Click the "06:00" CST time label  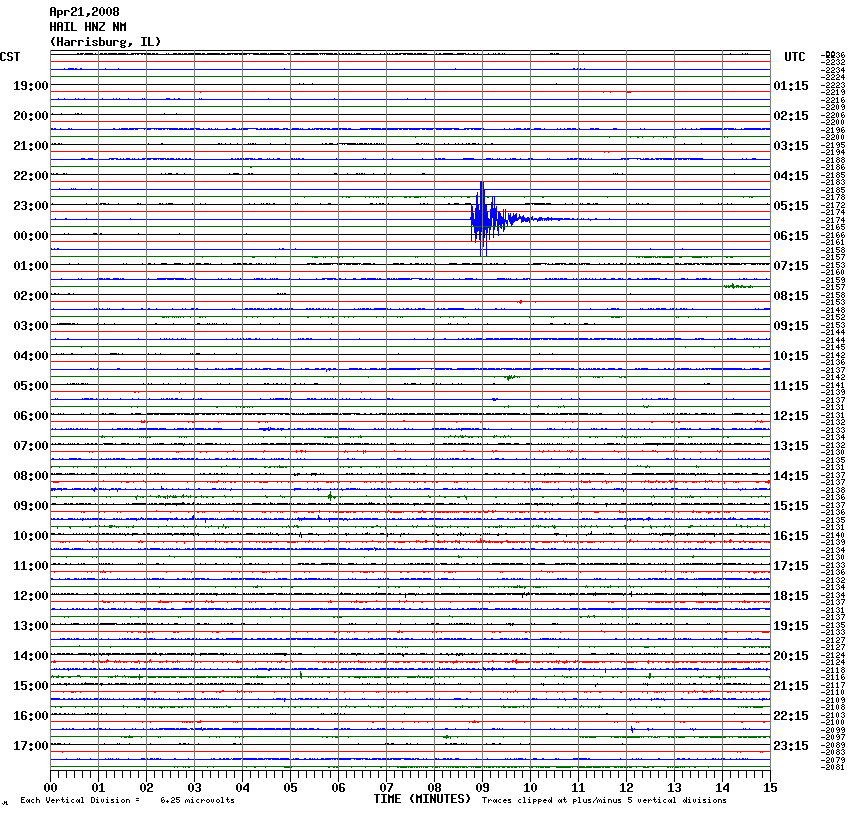pyautogui.click(x=31, y=416)
